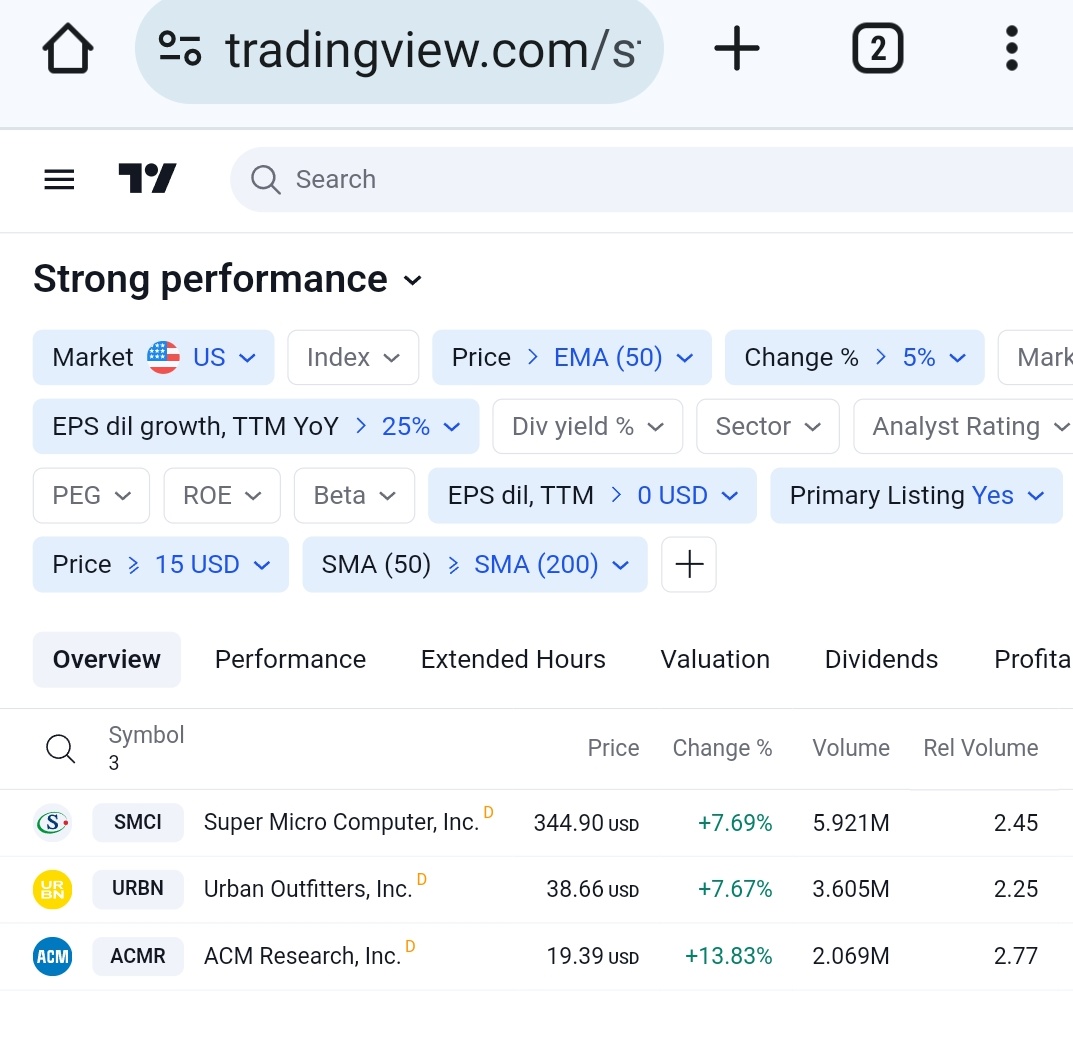Sort by Symbol column header
Viewport: 1073px width, 1041px height.
146,735
